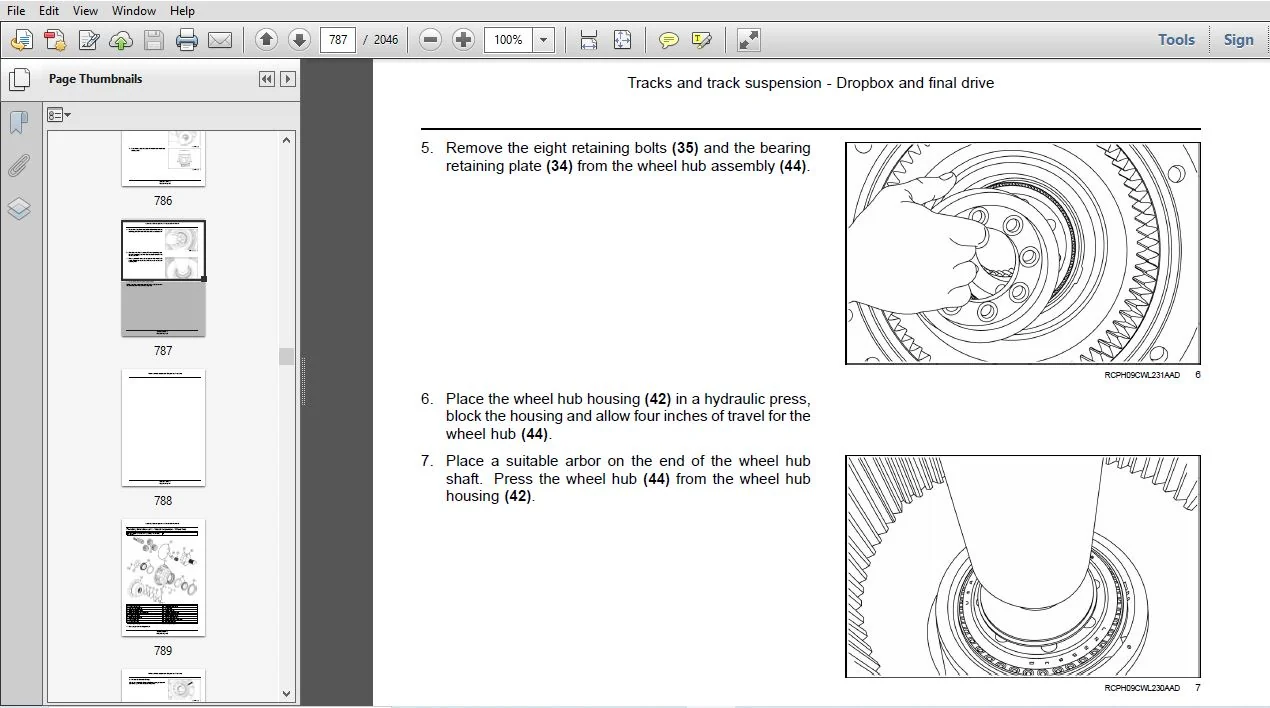Image resolution: width=1270 pixels, height=708 pixels.
Task: Click the Highlight text icon
Action: pos(702,40)
